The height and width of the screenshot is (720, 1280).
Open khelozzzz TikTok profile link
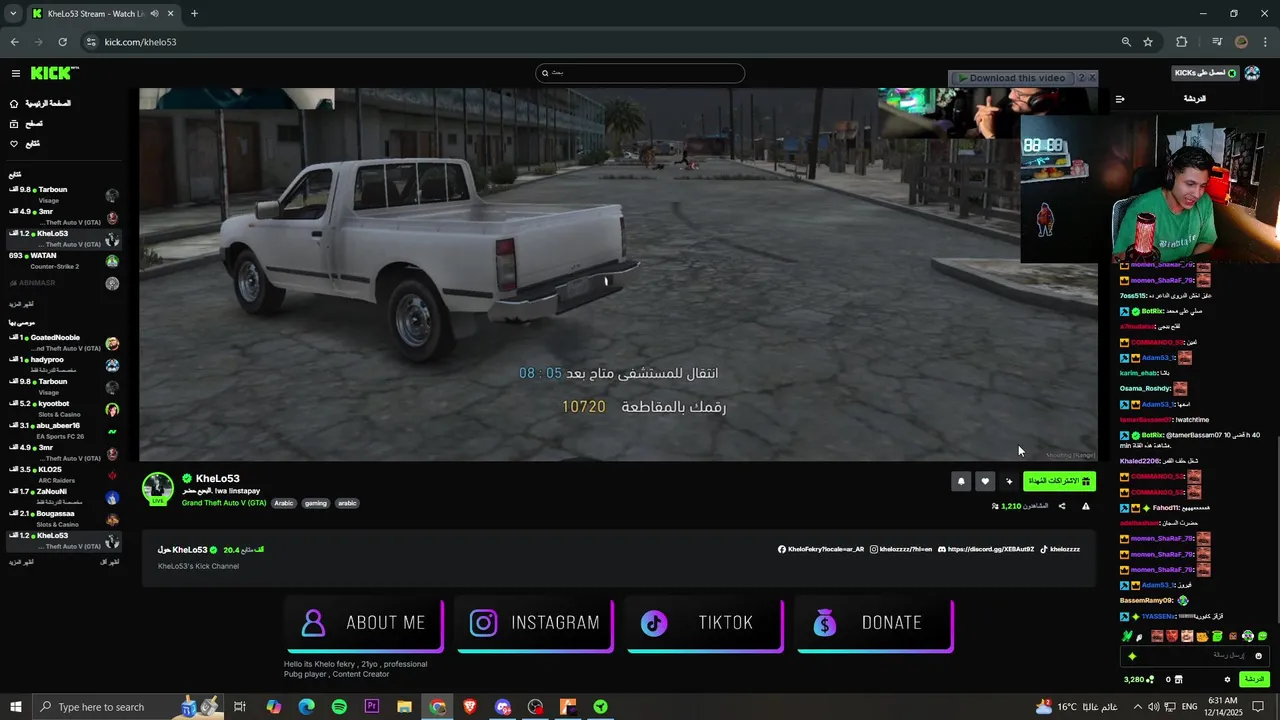(x=1060, y=549)
